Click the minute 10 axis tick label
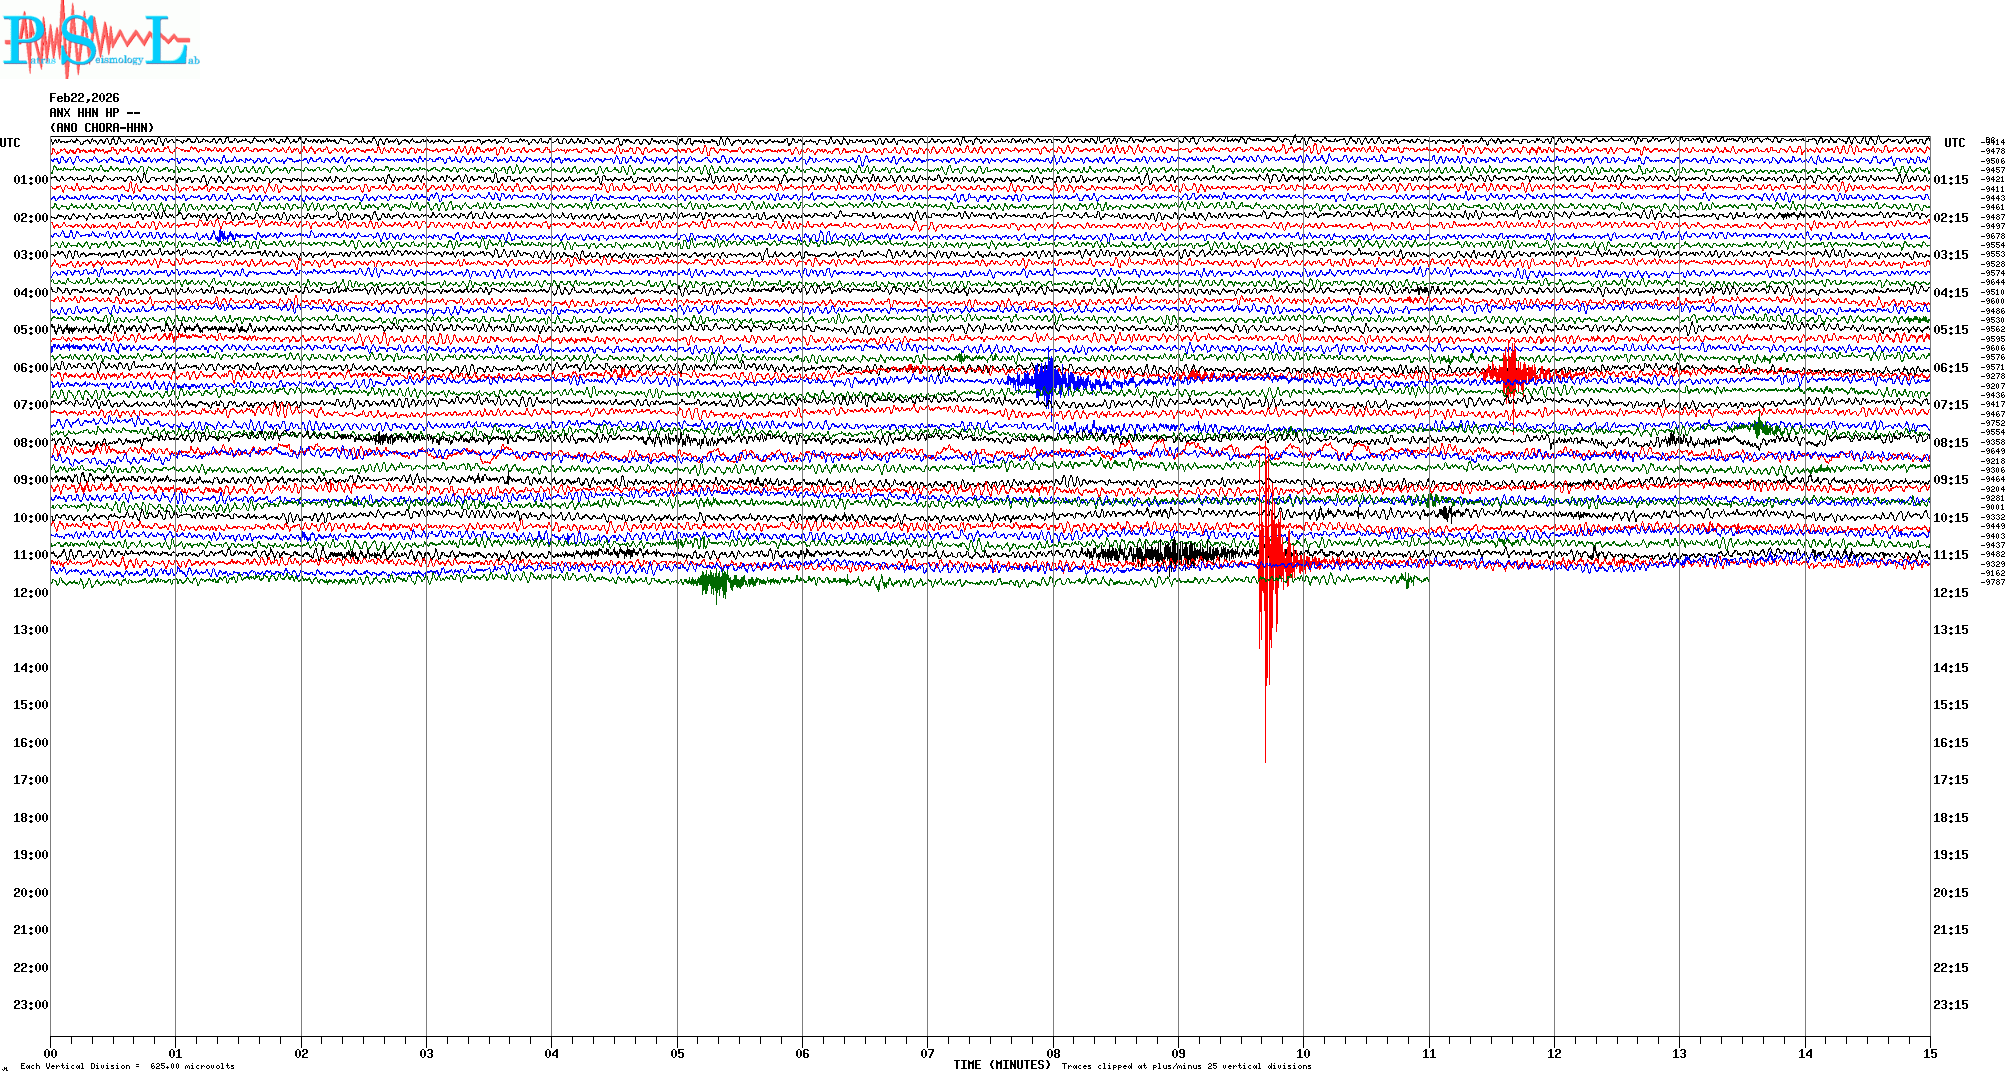 (1303, 1054)
